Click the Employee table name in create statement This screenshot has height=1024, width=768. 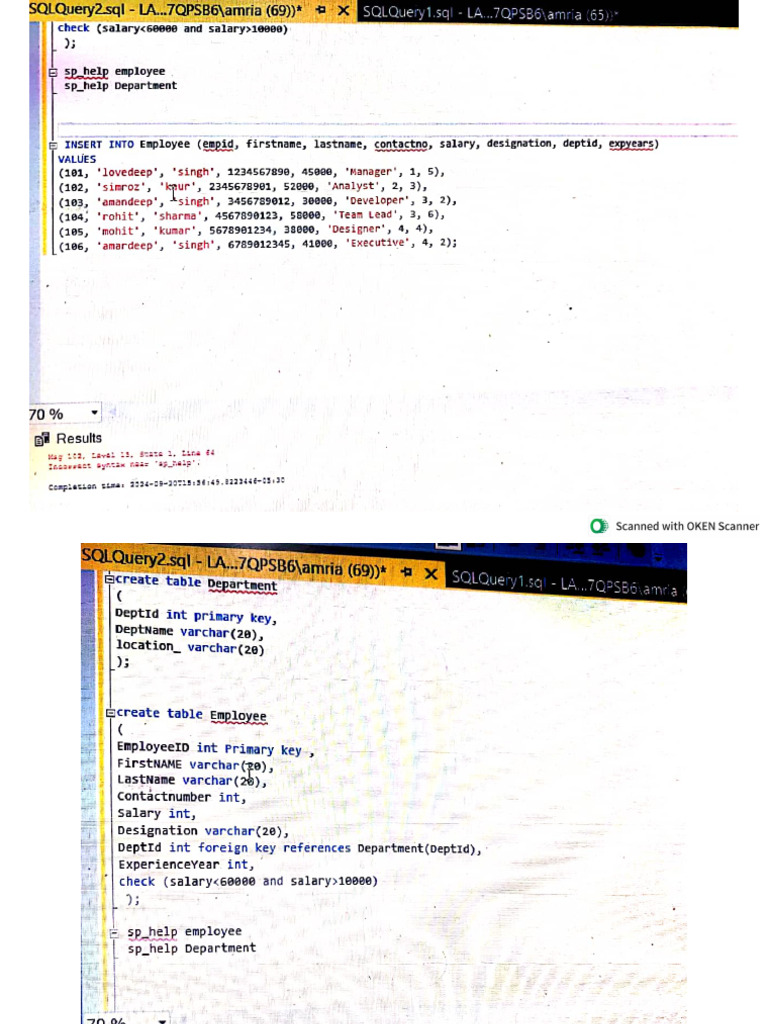(x=238, y=716)
